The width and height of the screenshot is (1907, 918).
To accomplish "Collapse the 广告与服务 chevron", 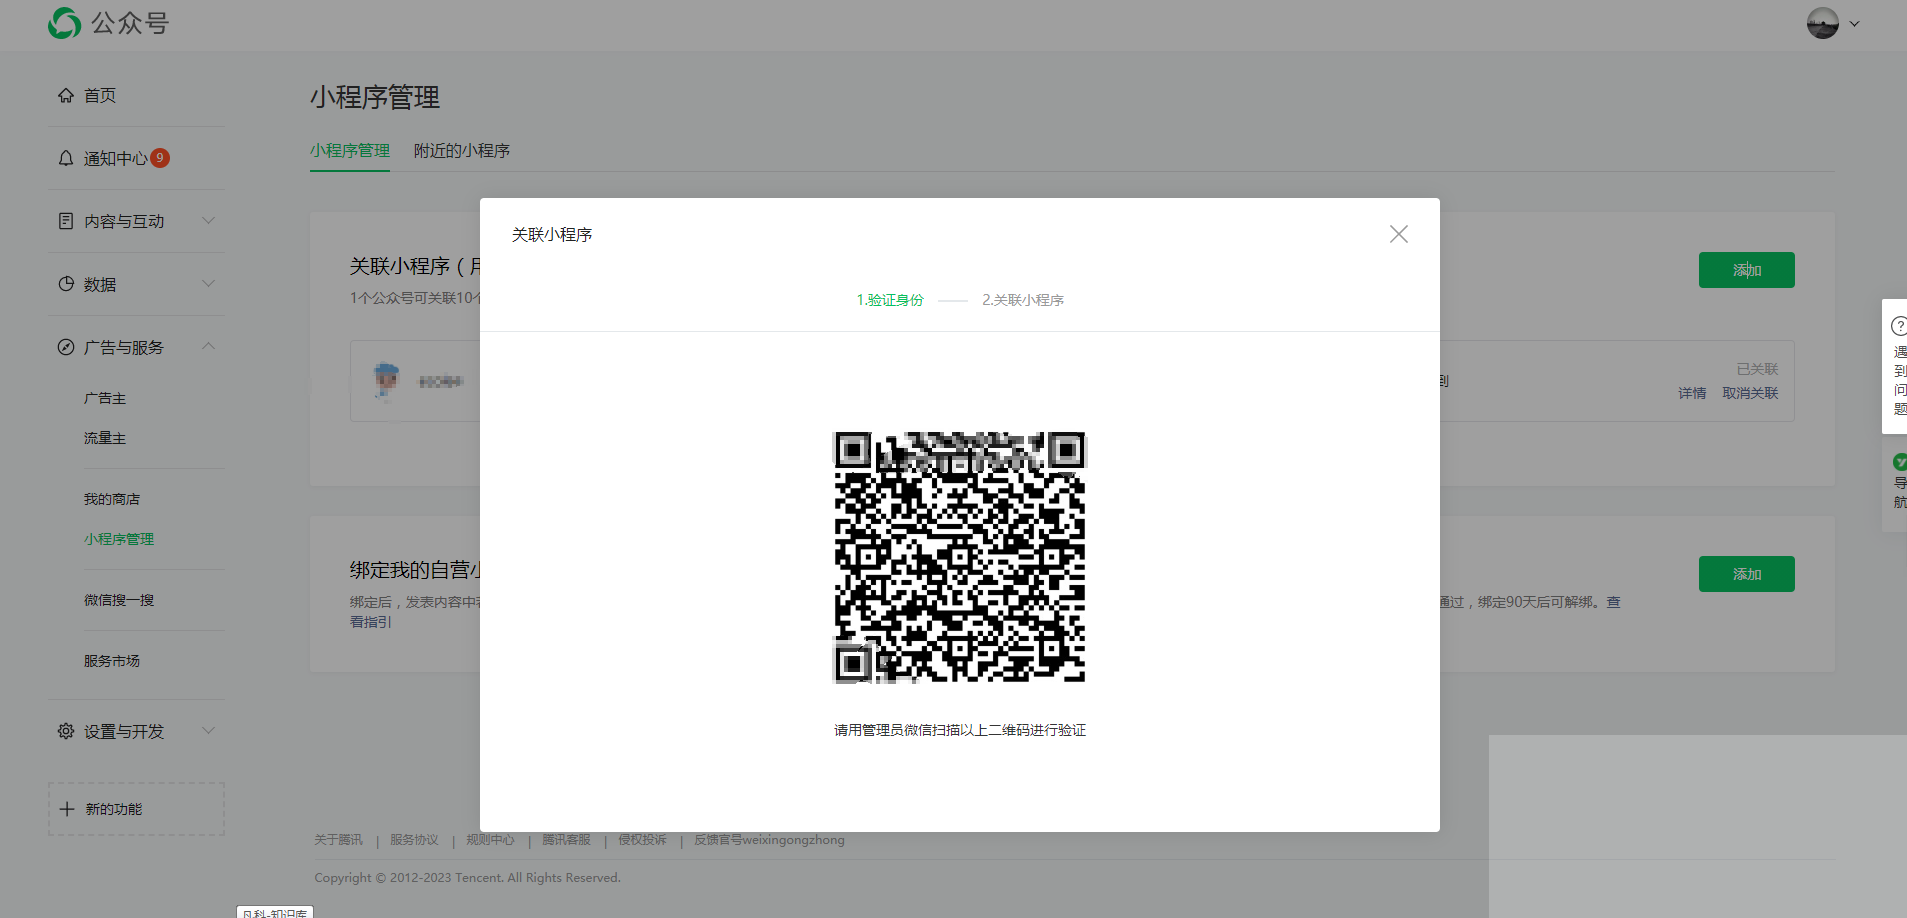I will 208,346.
